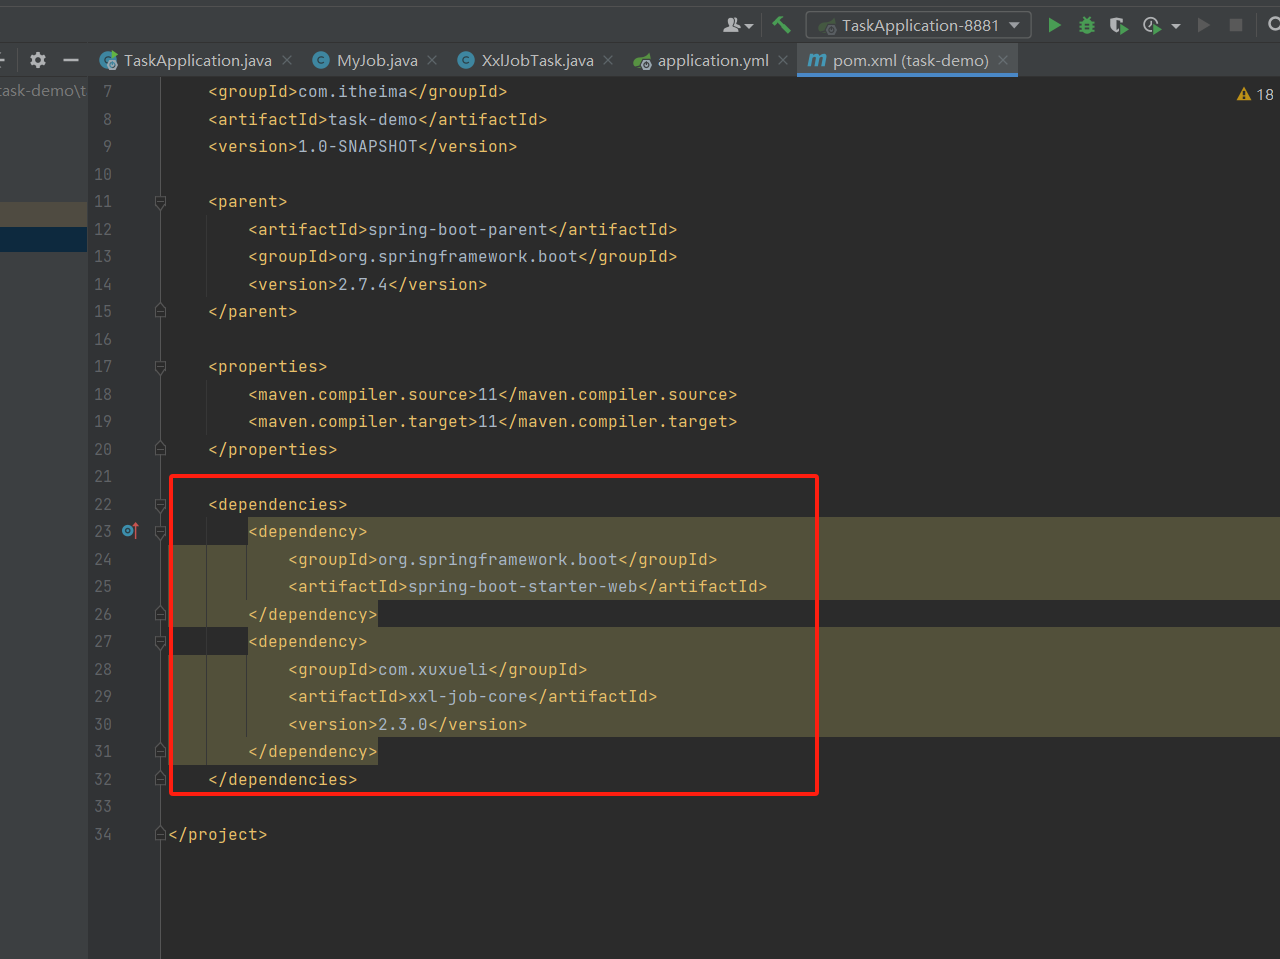Start debugging via the bug icon
The width and height of the screenshot is (1280, 959).
tap(1086, 25)
